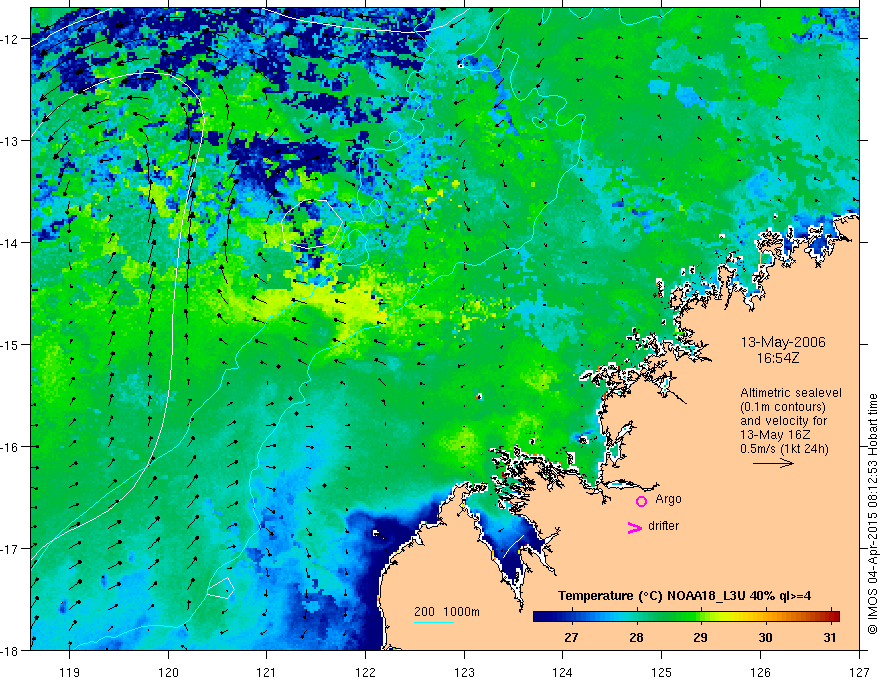This screenshot has height=680, width=880.
Task: Click the magenta Argo circle legend symbol
Action: coord(641,501)
